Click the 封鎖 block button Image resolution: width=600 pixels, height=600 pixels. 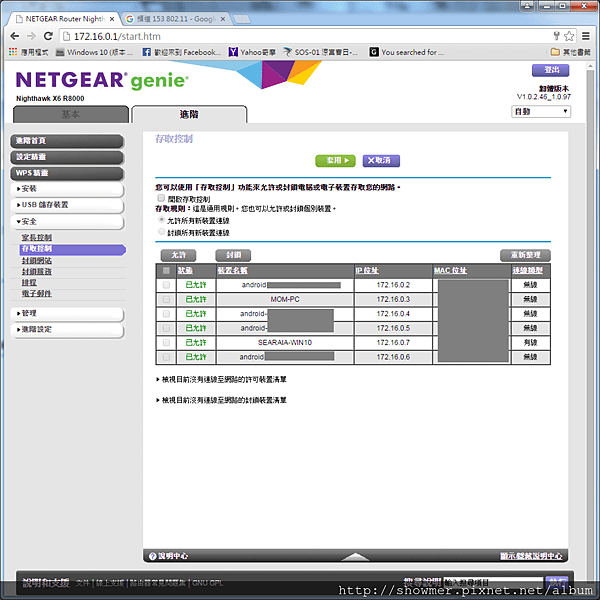(x=233, y=255)
